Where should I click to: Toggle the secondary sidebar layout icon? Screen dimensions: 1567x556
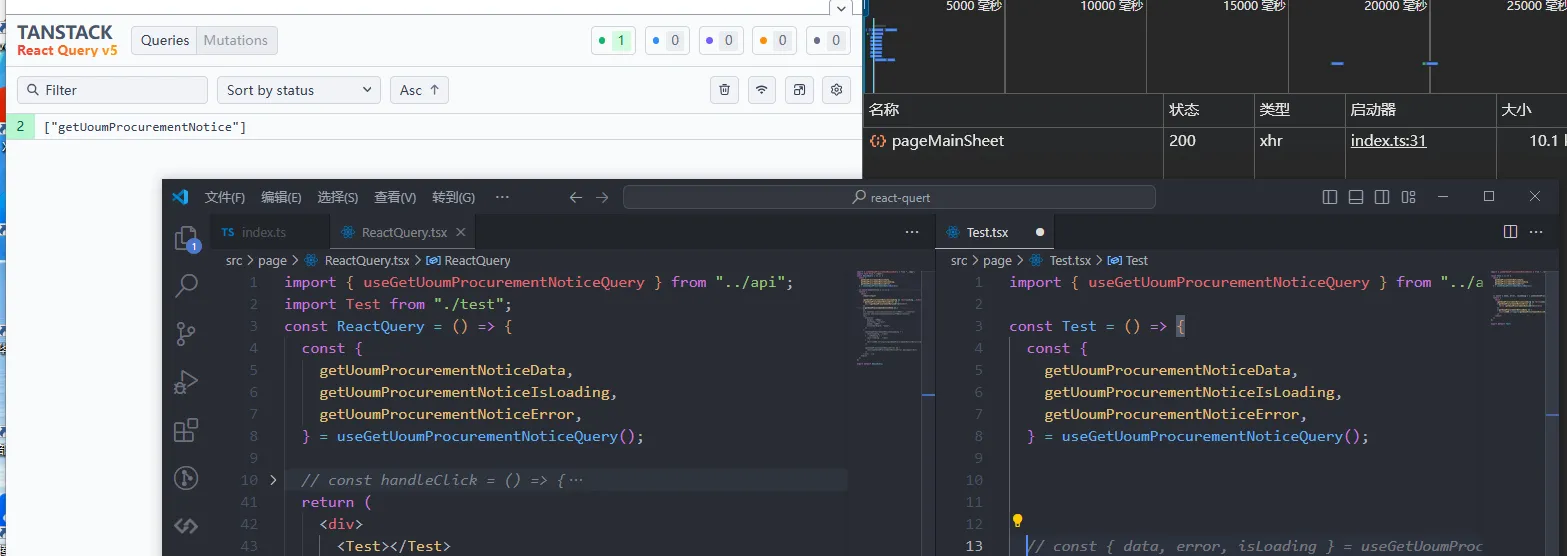(x=1382, y=197)
